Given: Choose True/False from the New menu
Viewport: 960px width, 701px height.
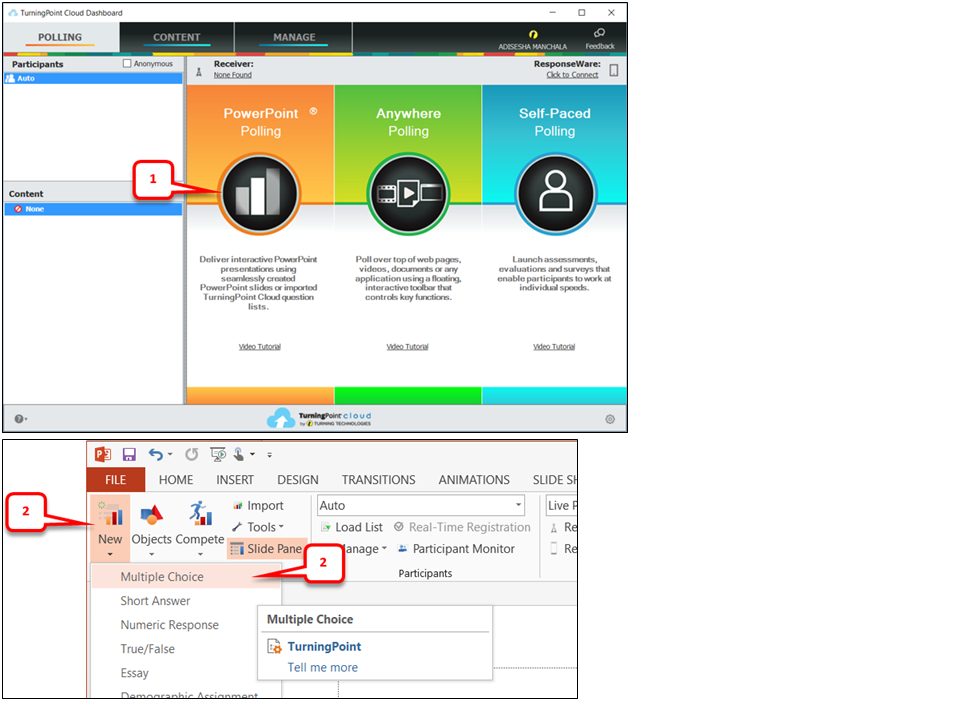Looking at the screenshot, I should tap(175, 649).
